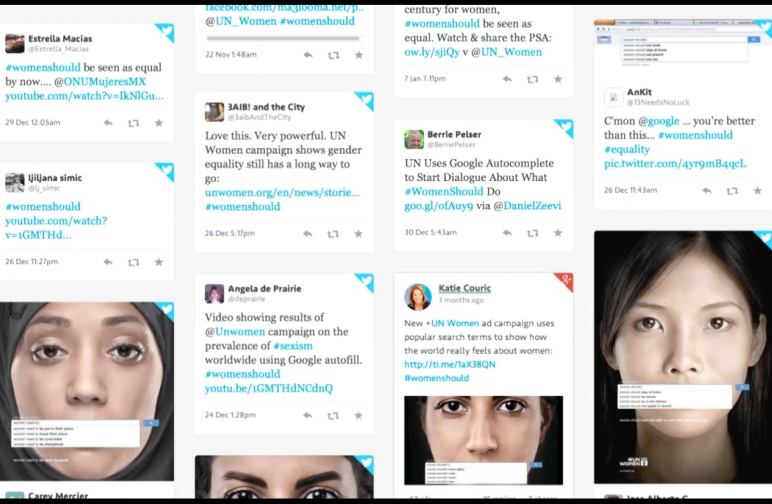Retweet Berrie Pelser's tweet
This screenshot has width=772, height=504.
coord(533,233)
